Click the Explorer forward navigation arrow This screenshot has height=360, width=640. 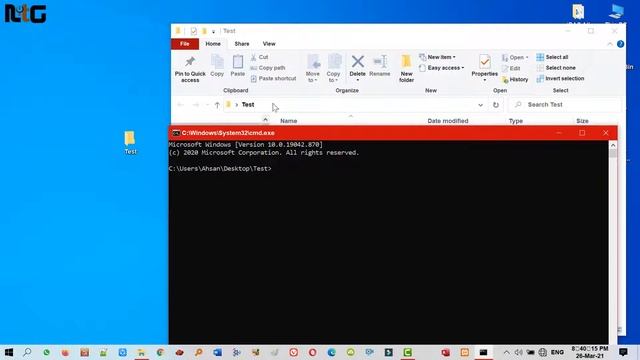point(196,105)
